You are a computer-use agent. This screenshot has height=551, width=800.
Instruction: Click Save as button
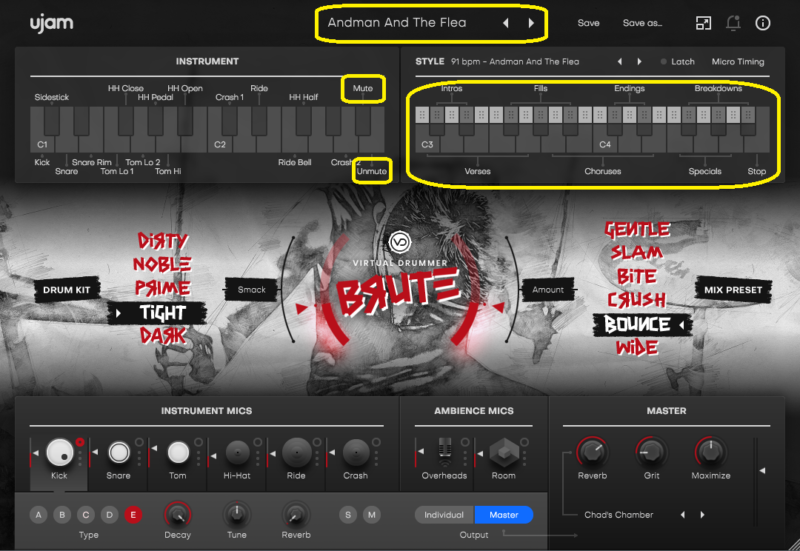(x=642, y=23)
